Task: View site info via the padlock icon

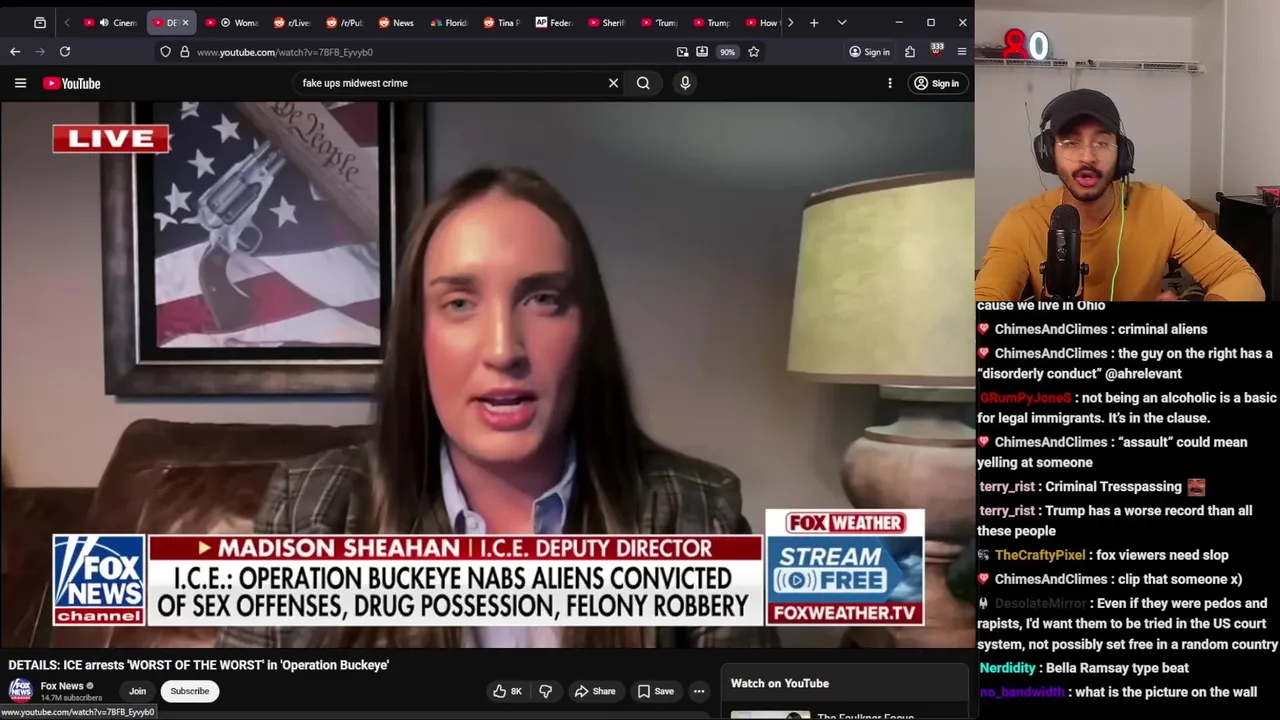Action: coord(184,52)
